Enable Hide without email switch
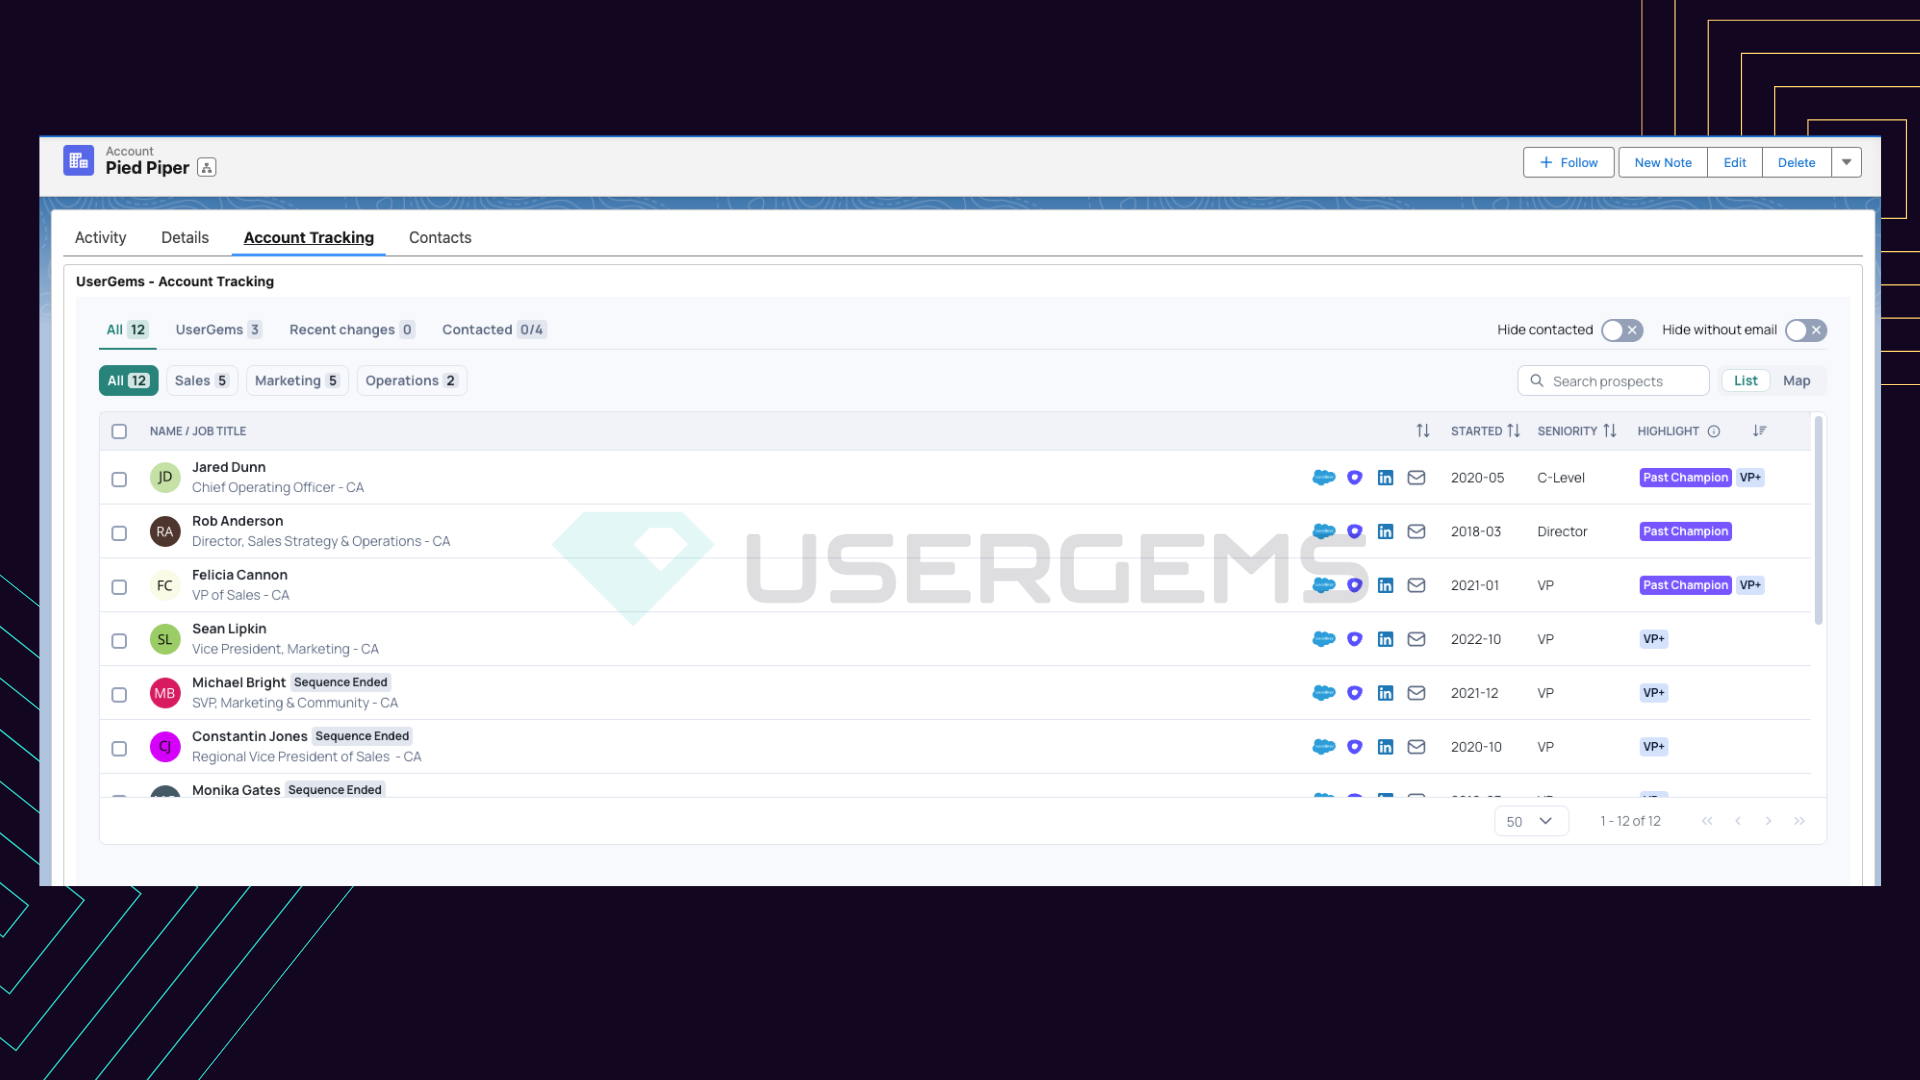 click(x=1805, y=330)
